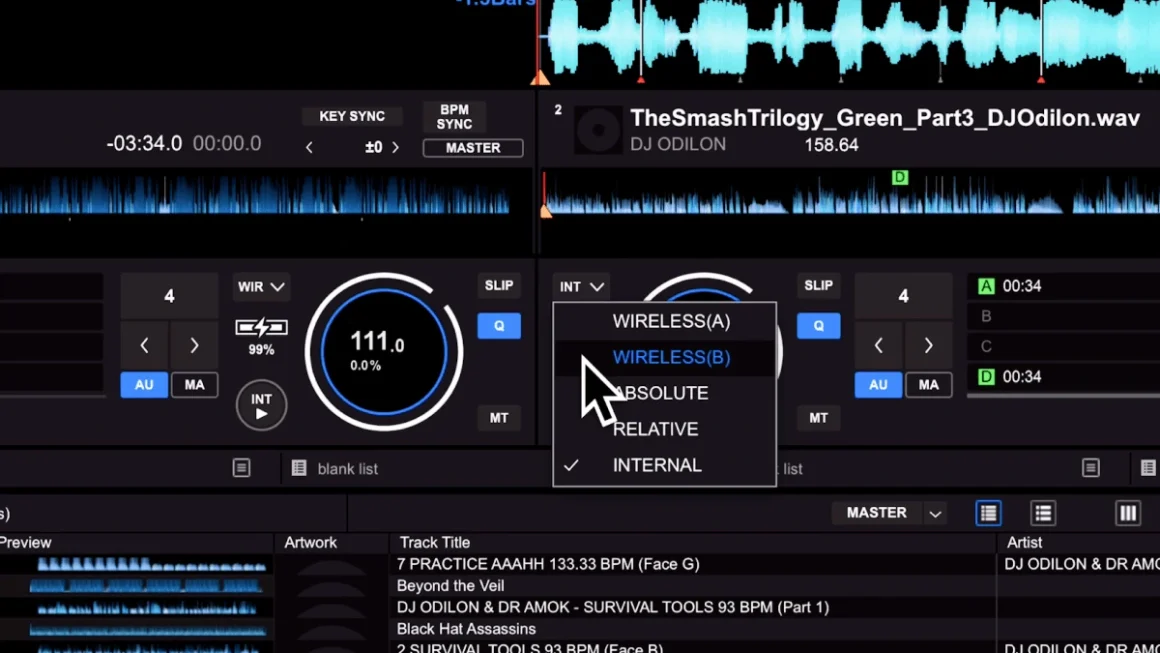Viewport: 1160px width, 653px height.
Task: Sort by Artist column header
Action: pos(1024,542)
